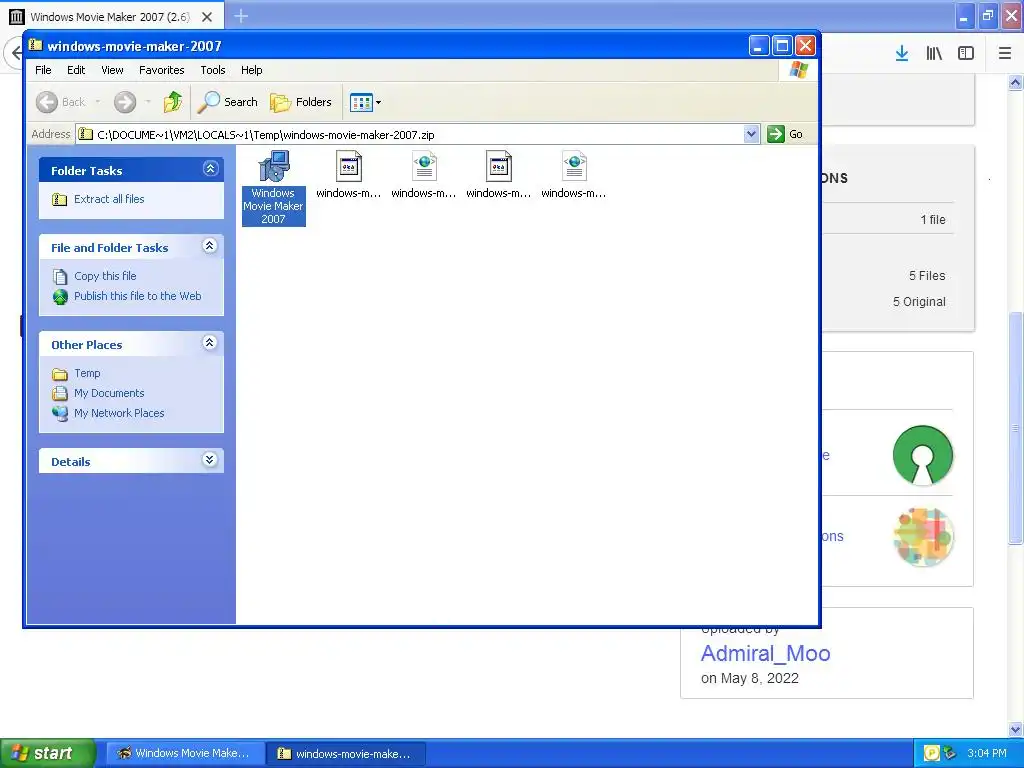
Task: Click Publish this file to the Web
Action: (137, 296)
